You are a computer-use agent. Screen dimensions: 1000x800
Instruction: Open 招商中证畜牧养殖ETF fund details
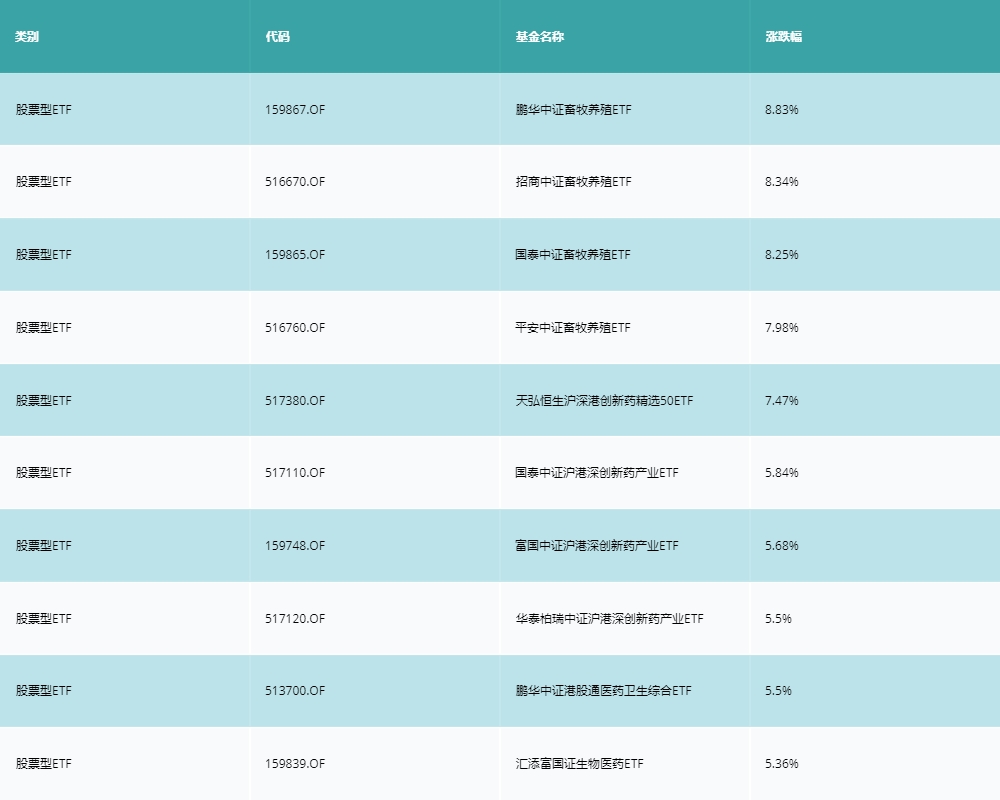(572, 182)
